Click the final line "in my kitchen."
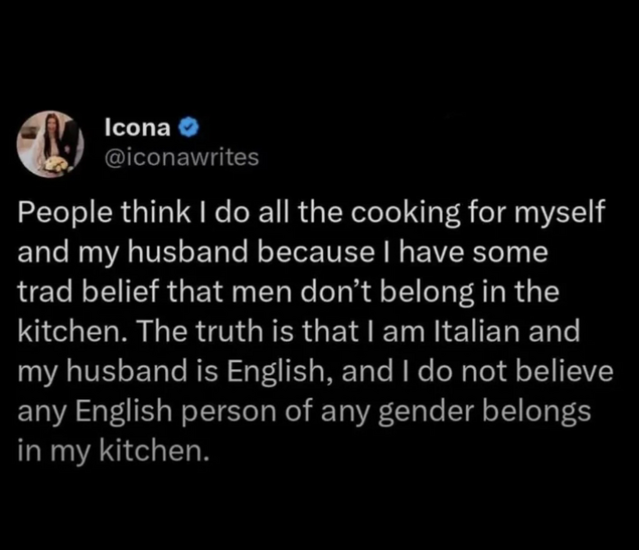Viewport: 639px width, 550px height. click(114, 449)
